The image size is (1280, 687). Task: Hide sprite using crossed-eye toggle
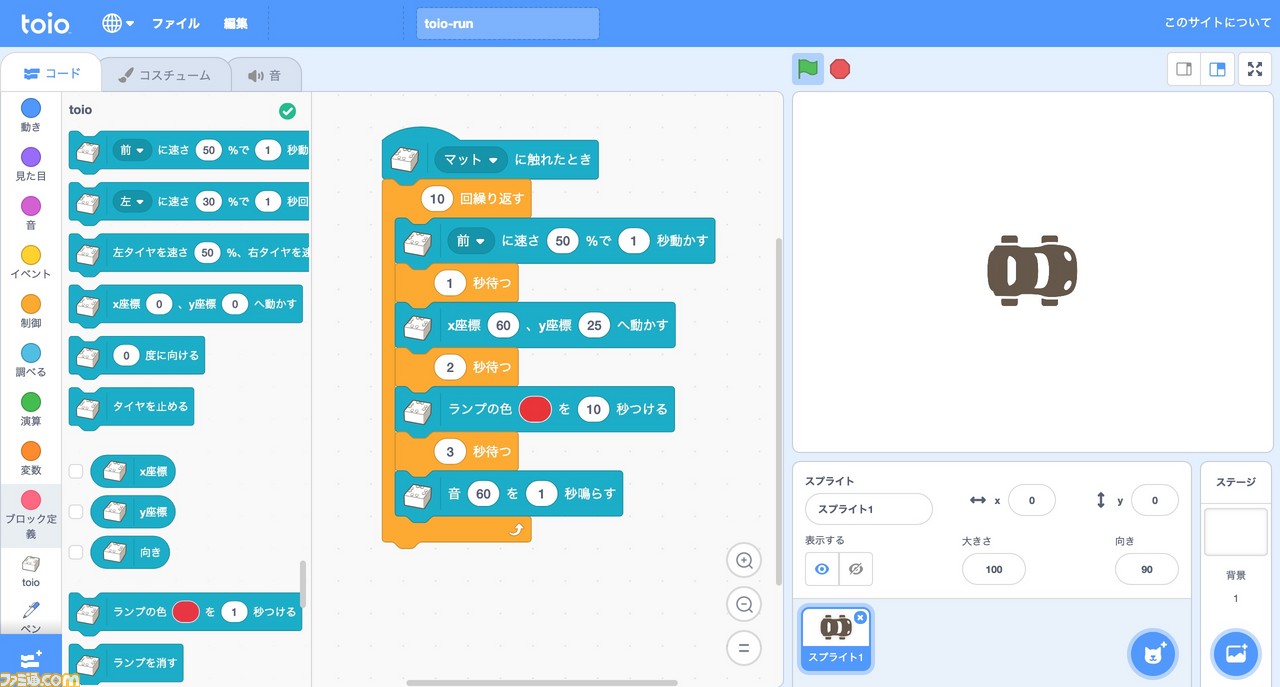tap(855, 569)
